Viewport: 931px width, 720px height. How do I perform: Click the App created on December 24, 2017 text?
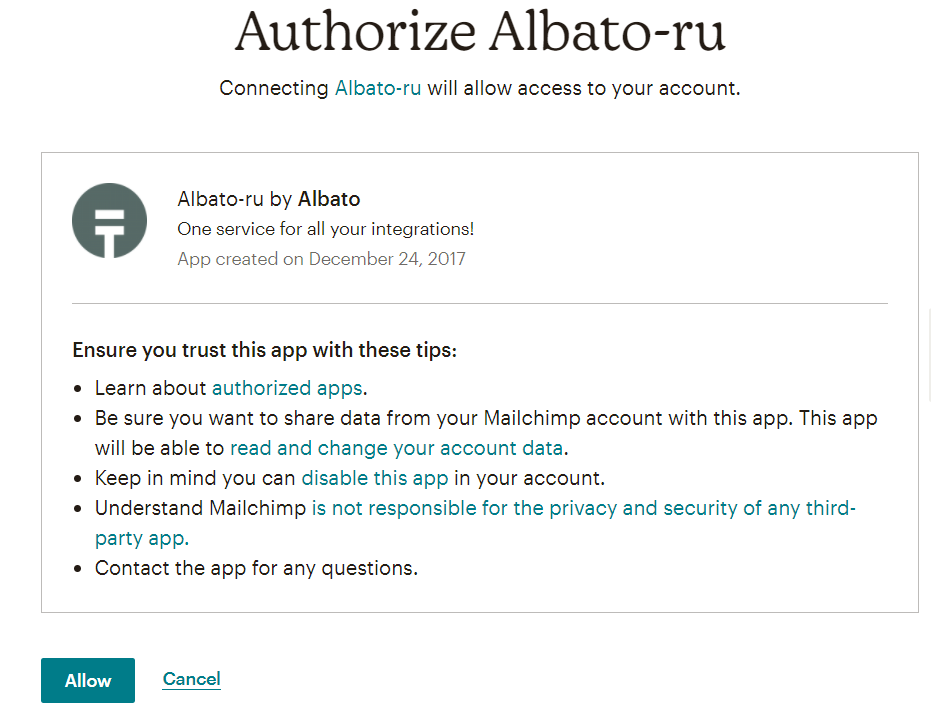point(321,259)
